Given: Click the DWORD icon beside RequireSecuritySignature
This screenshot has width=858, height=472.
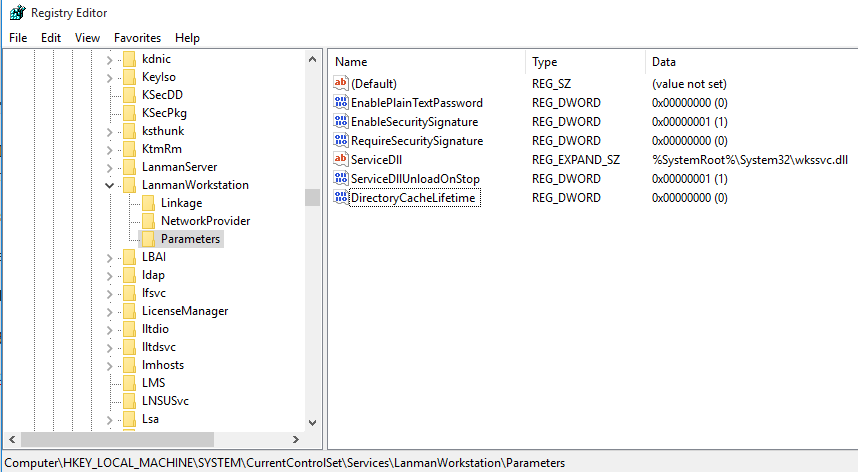Looking at the screenshot, I should pos(341,141).
